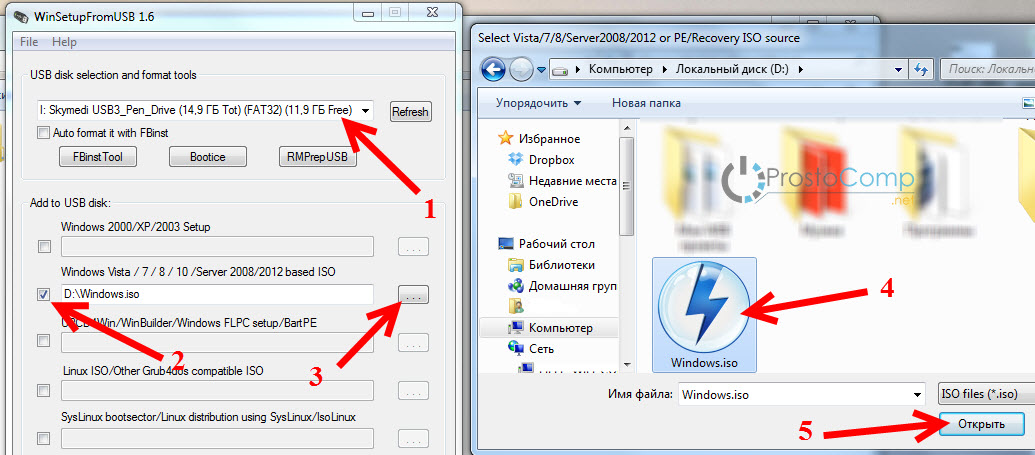Browse for SysLinux/IsoLinux distribution
Image resolution: width=1035 pixels, height=455 pixels.
(413, 438)
